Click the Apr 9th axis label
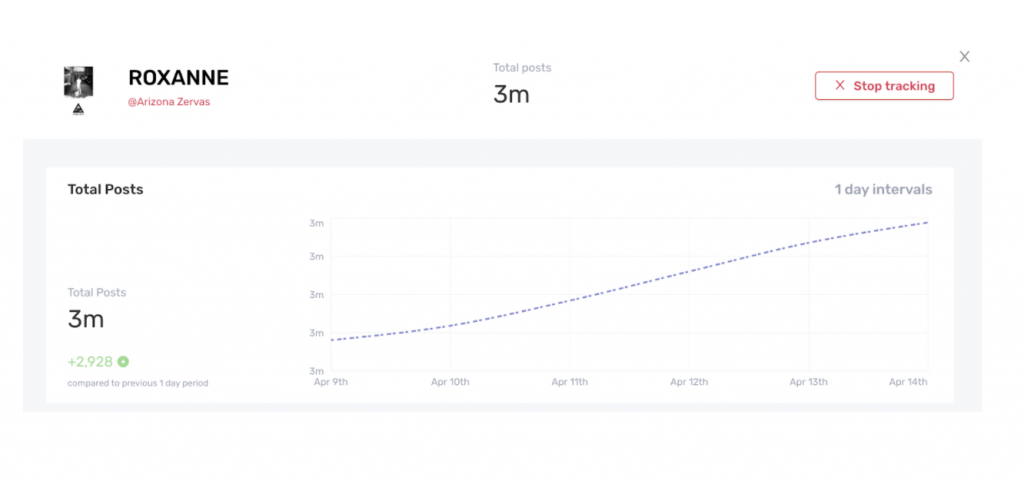 click(x=331, y=382)
